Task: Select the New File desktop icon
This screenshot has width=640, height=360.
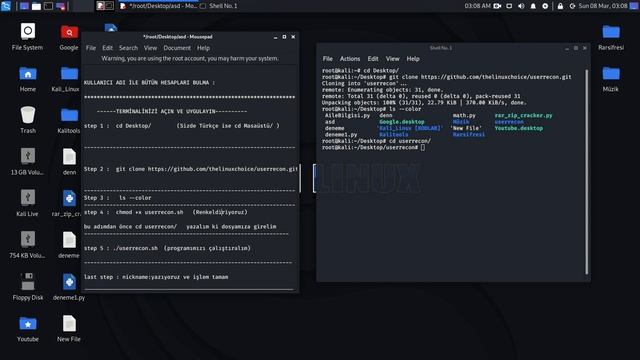Action: click(69, 329)
